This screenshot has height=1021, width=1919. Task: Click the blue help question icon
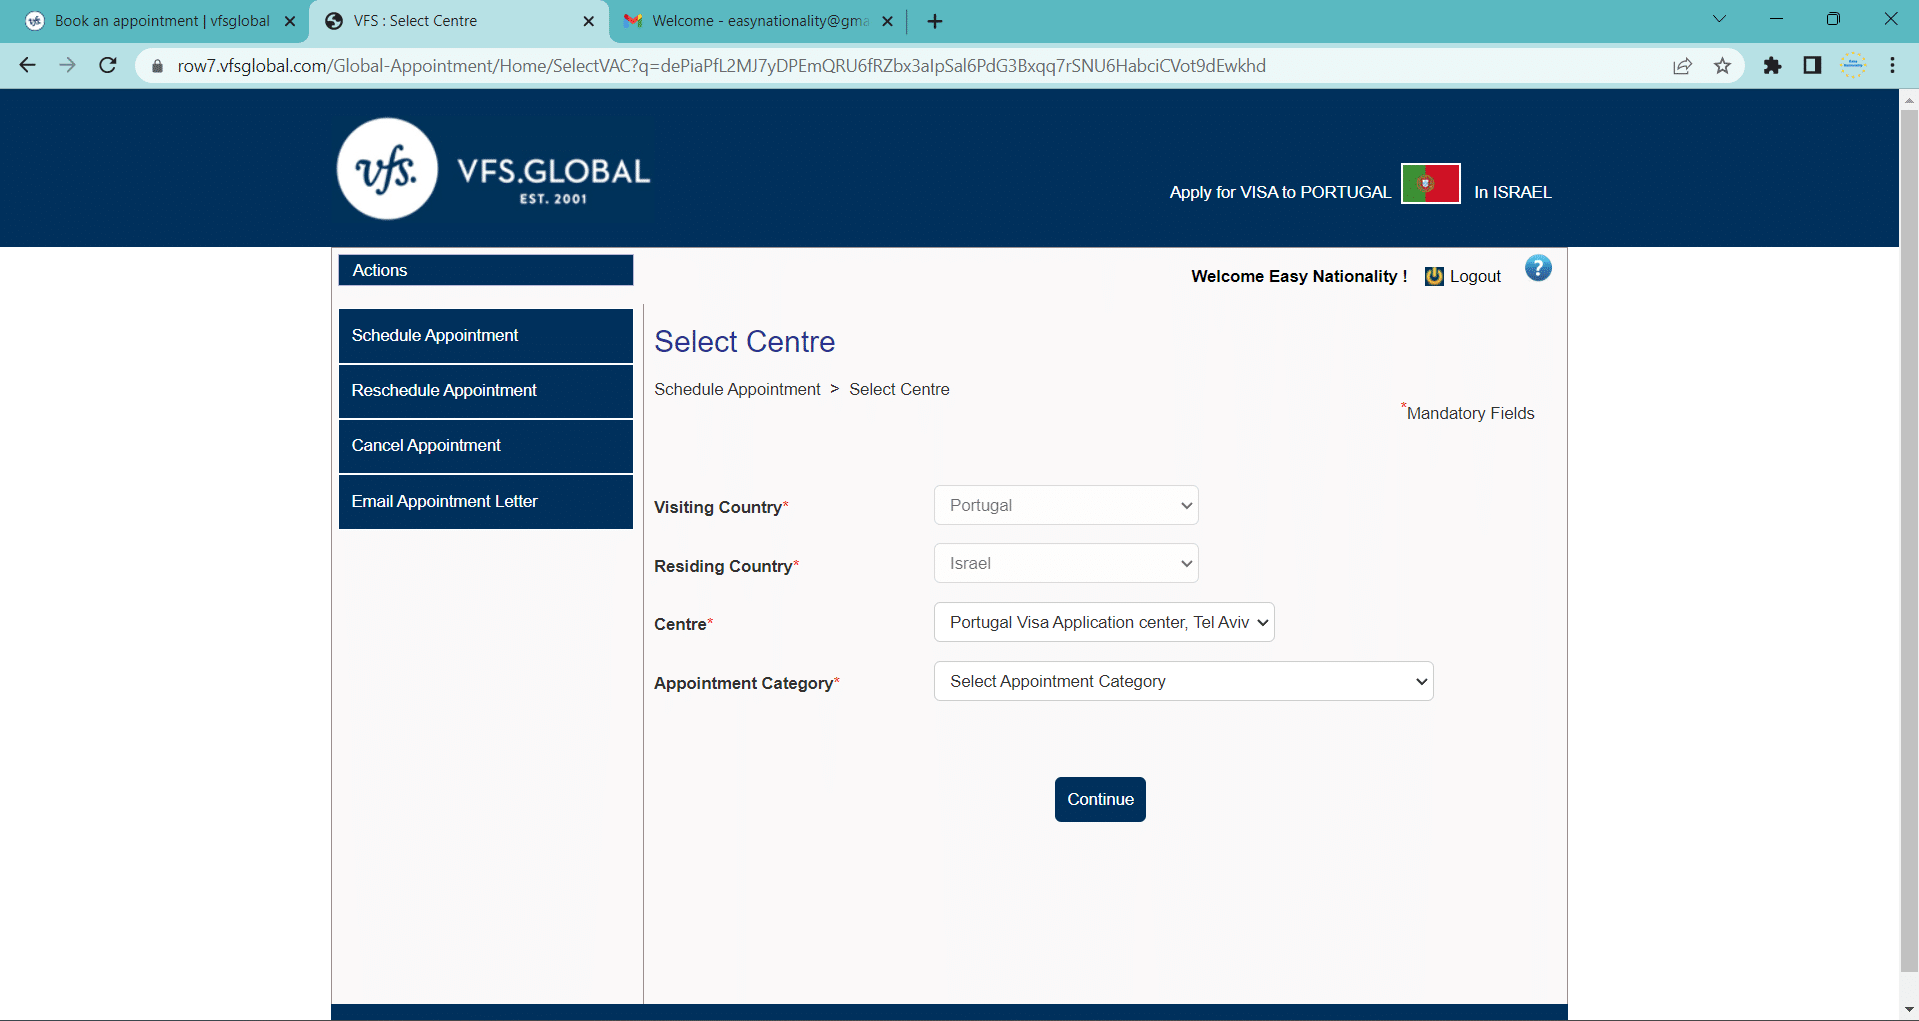point(1538,268)
